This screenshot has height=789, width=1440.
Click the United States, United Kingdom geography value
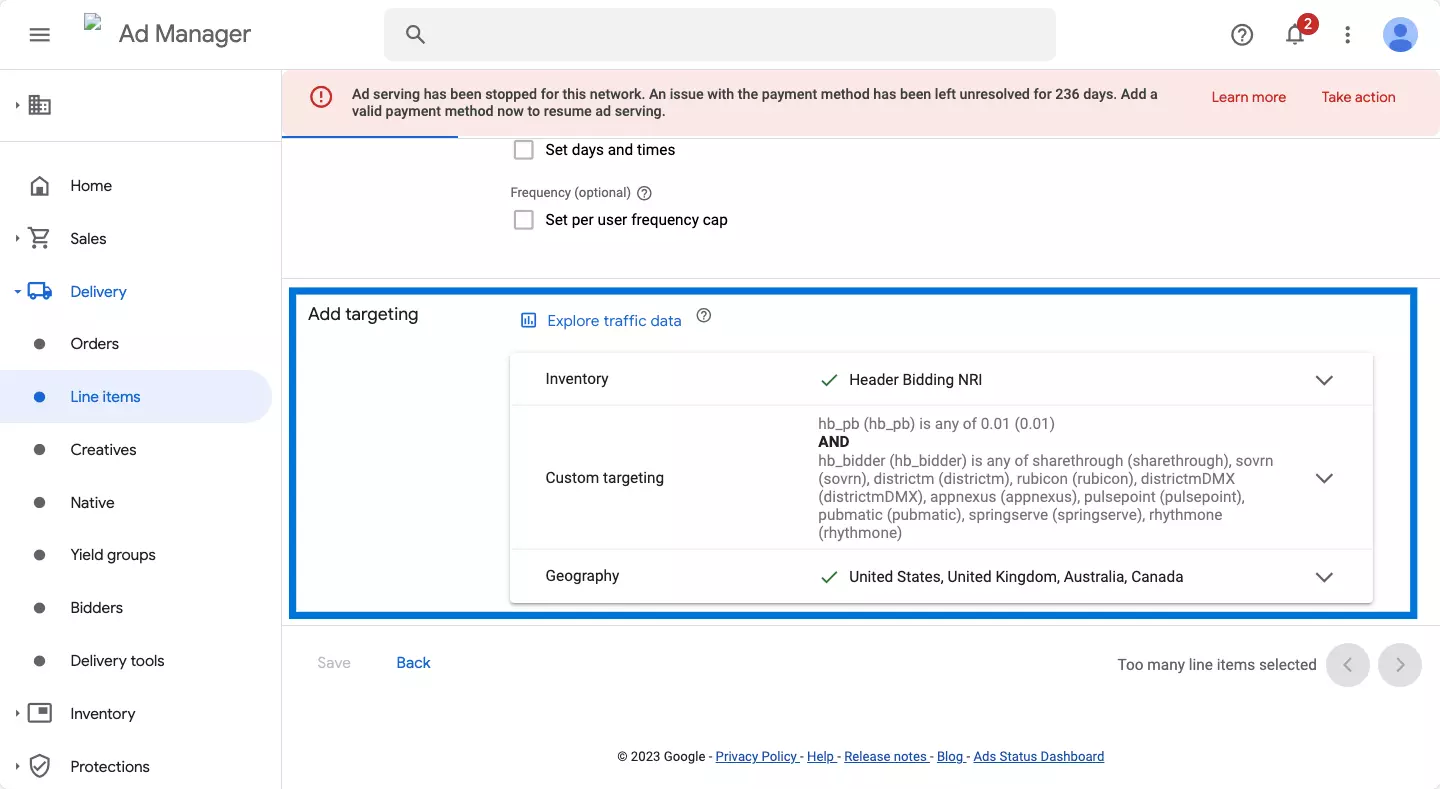pyautogui.click(x=1016, y=577)
